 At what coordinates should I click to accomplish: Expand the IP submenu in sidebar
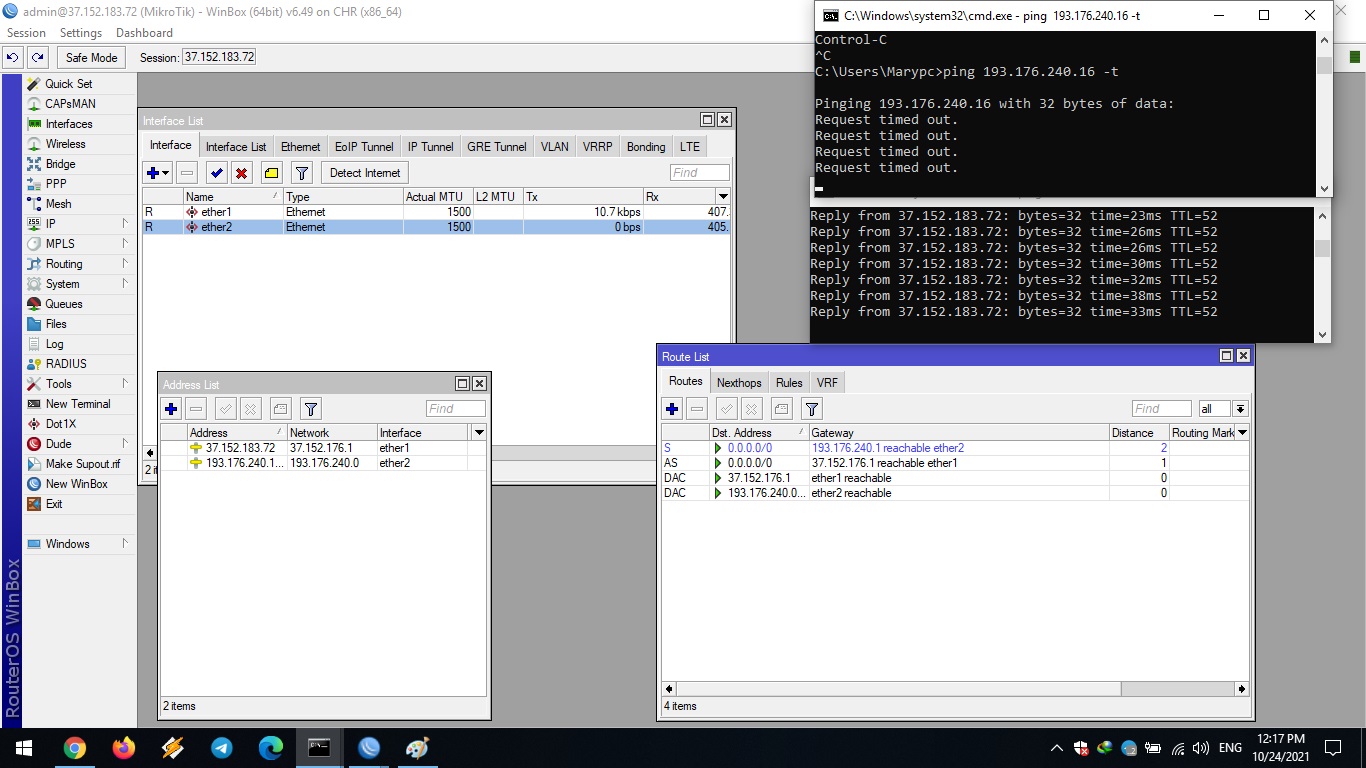pos(125,224)
